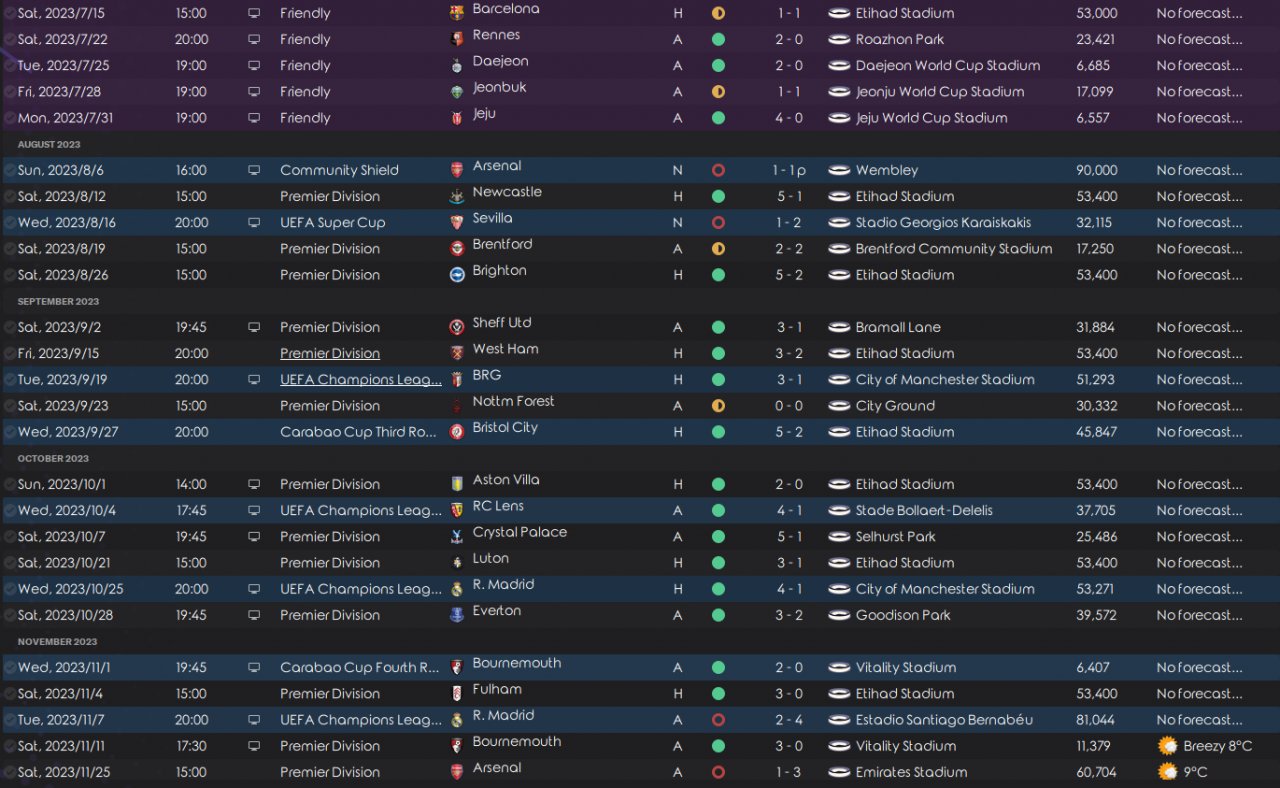Click the Estadio Santiago Bernabéu stadium name
The width and height of the screenshot is (1280, 788).
(944, 719)
